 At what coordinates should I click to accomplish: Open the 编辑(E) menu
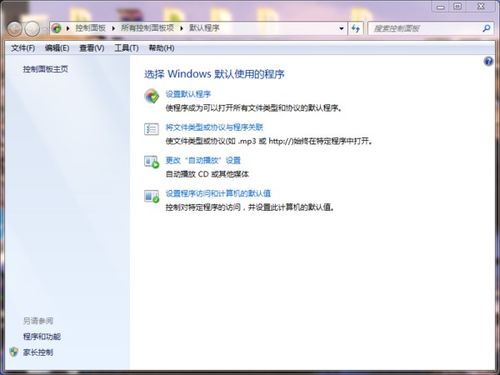pyautogui.click(x=57, y=48)
